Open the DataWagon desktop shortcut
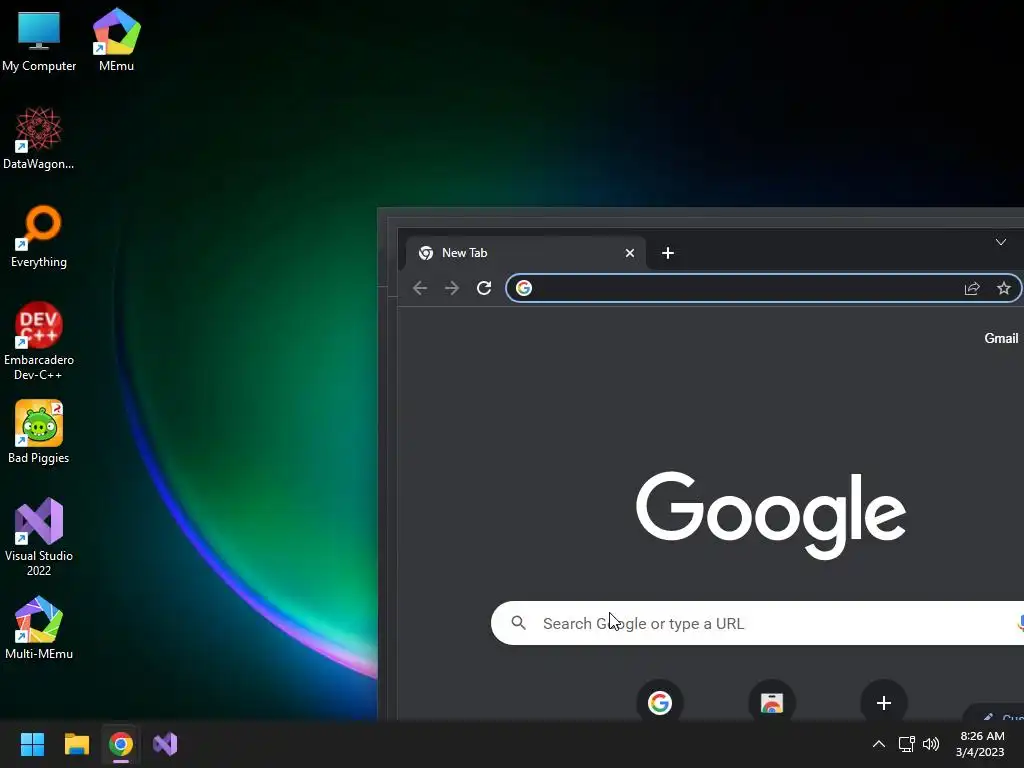The image size is (1024, 768). [x=39, y=138]
